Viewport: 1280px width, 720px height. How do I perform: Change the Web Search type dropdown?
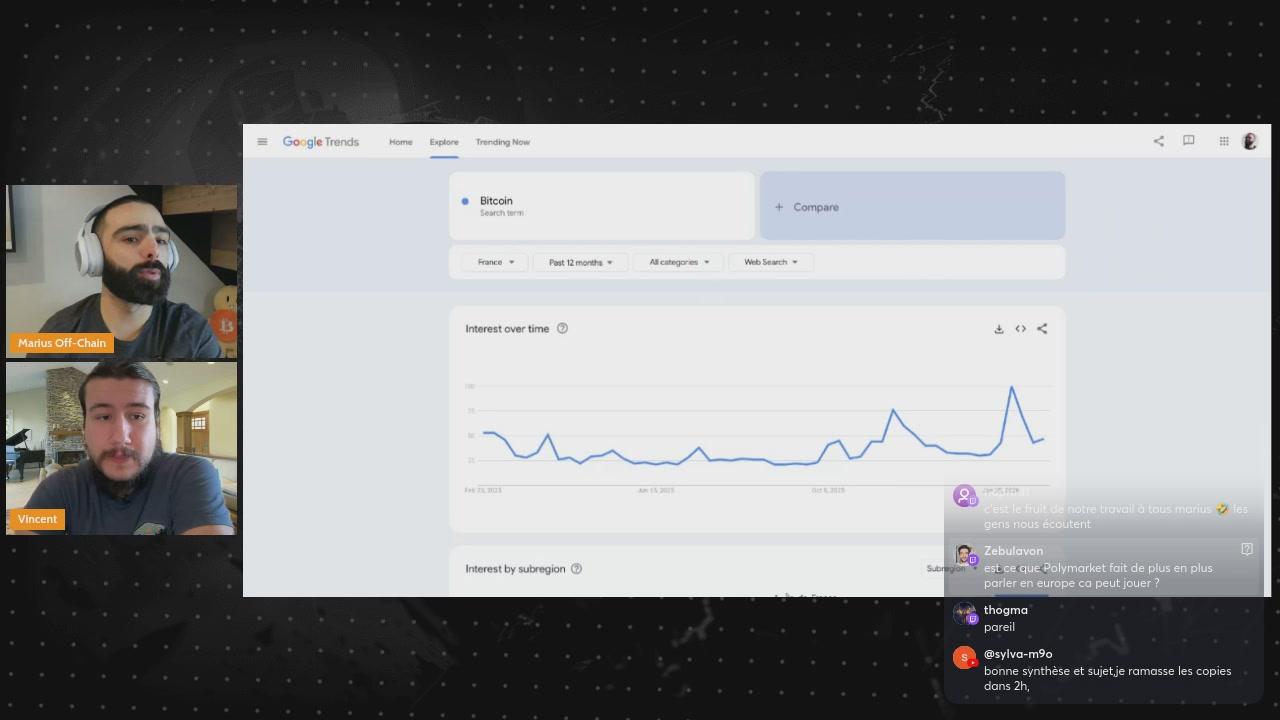(771, 262)
